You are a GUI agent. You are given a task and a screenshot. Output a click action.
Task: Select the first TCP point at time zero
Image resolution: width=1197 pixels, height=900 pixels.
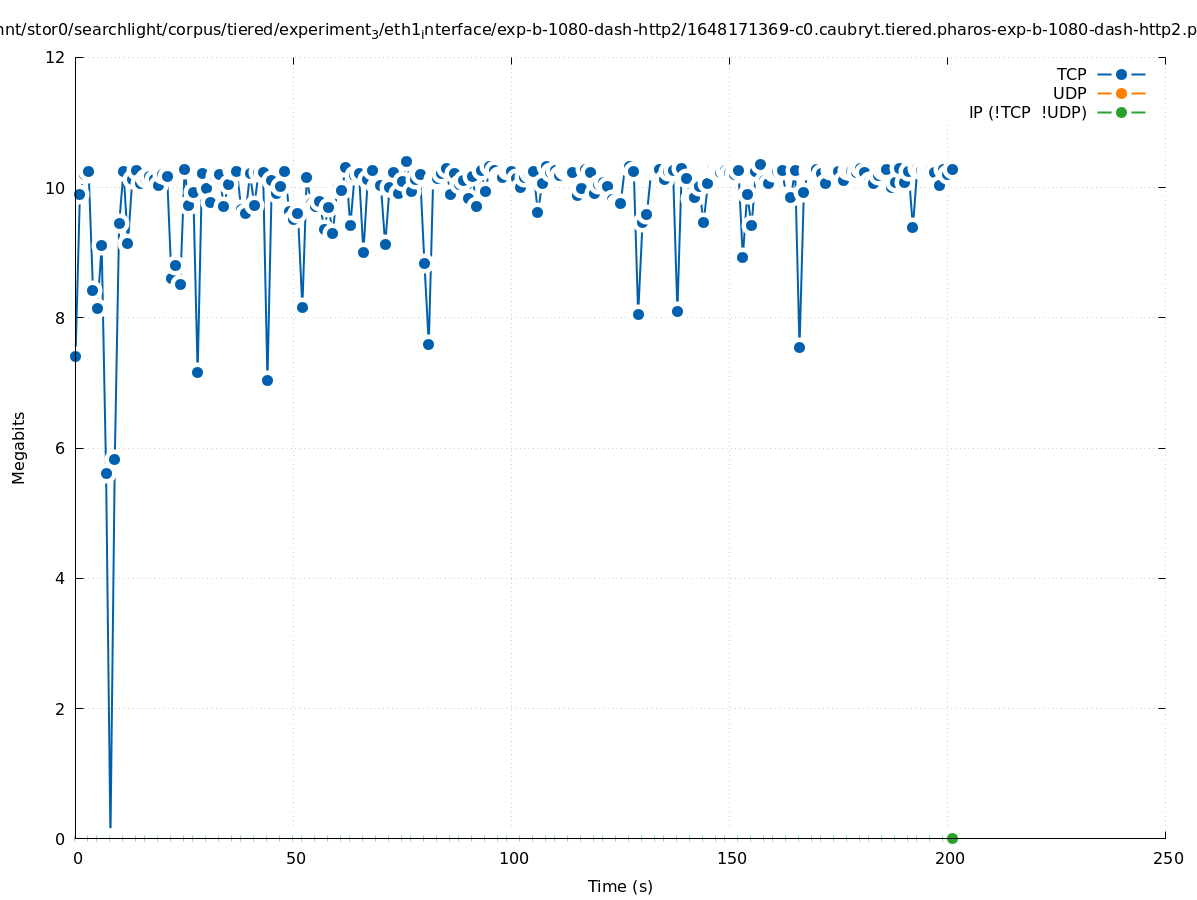(x=75, y=356)
